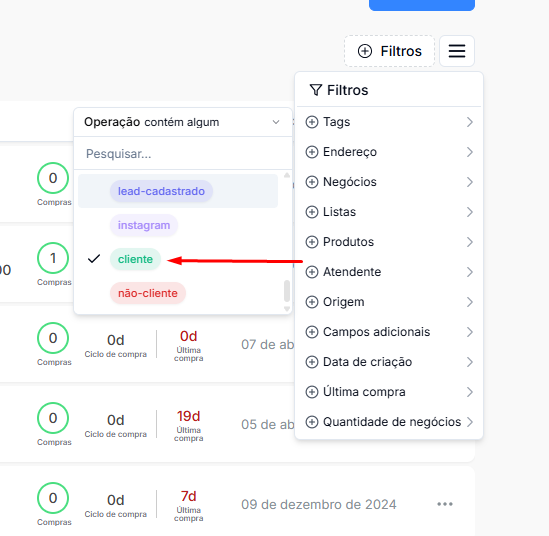Click plus icon beside Atendente filter
The width and height of the screenshot is (549, 536).
[312, 272]
